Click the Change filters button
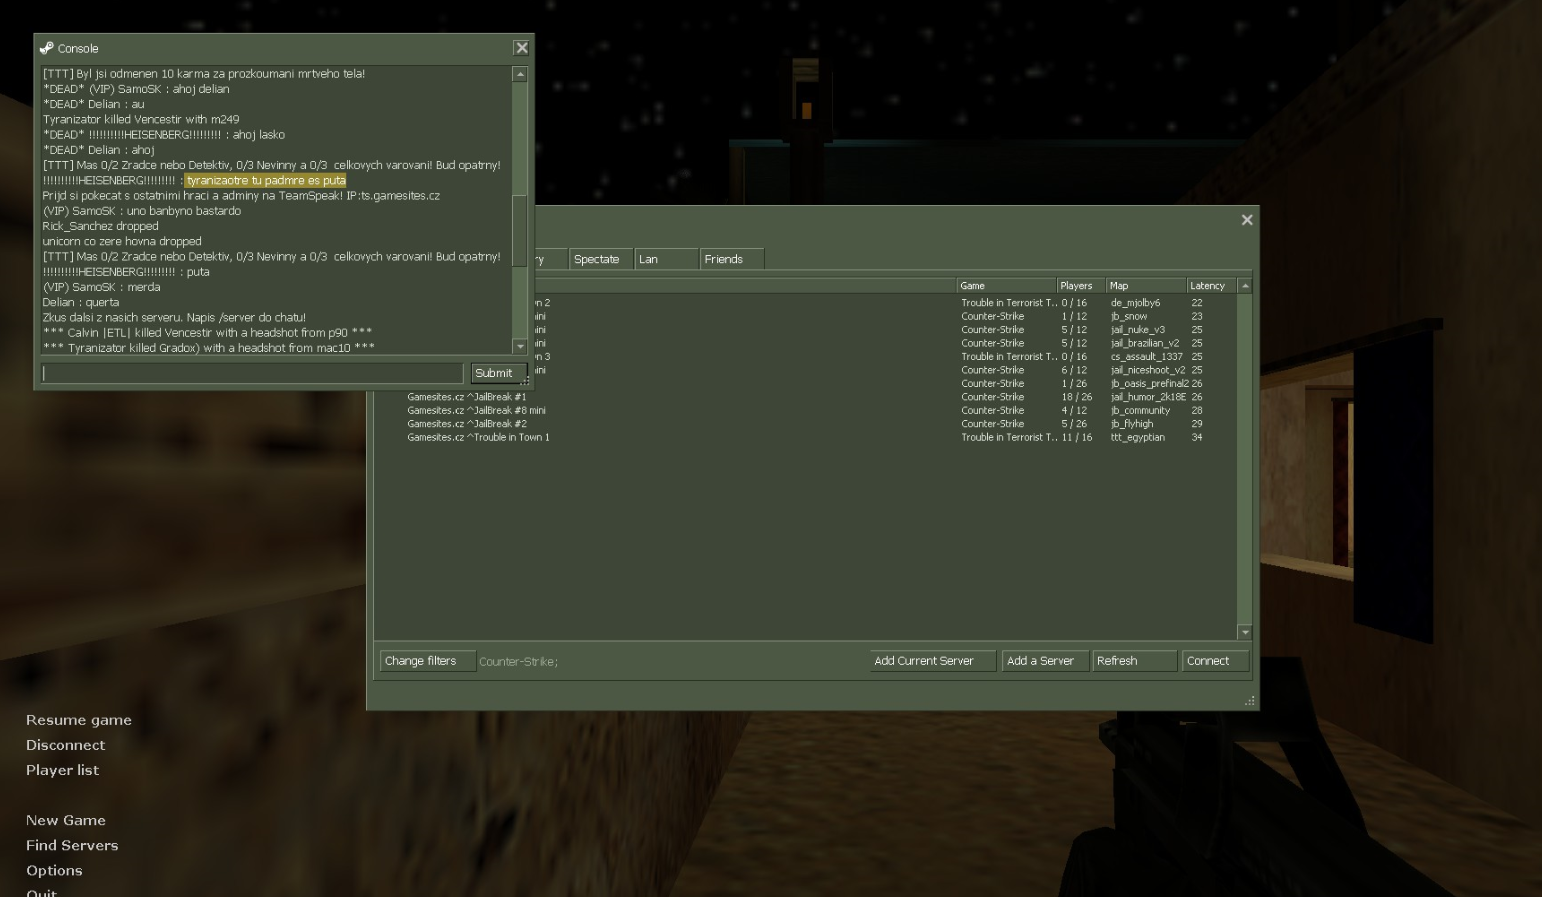Image resolution: width=1542 pixels, height=897 pixels. coord(428,661)
